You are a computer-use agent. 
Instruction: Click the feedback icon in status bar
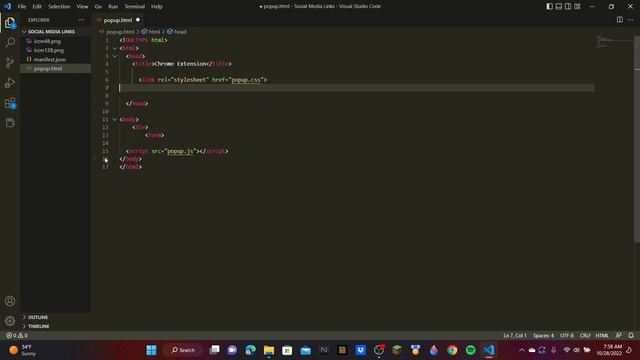618,335
